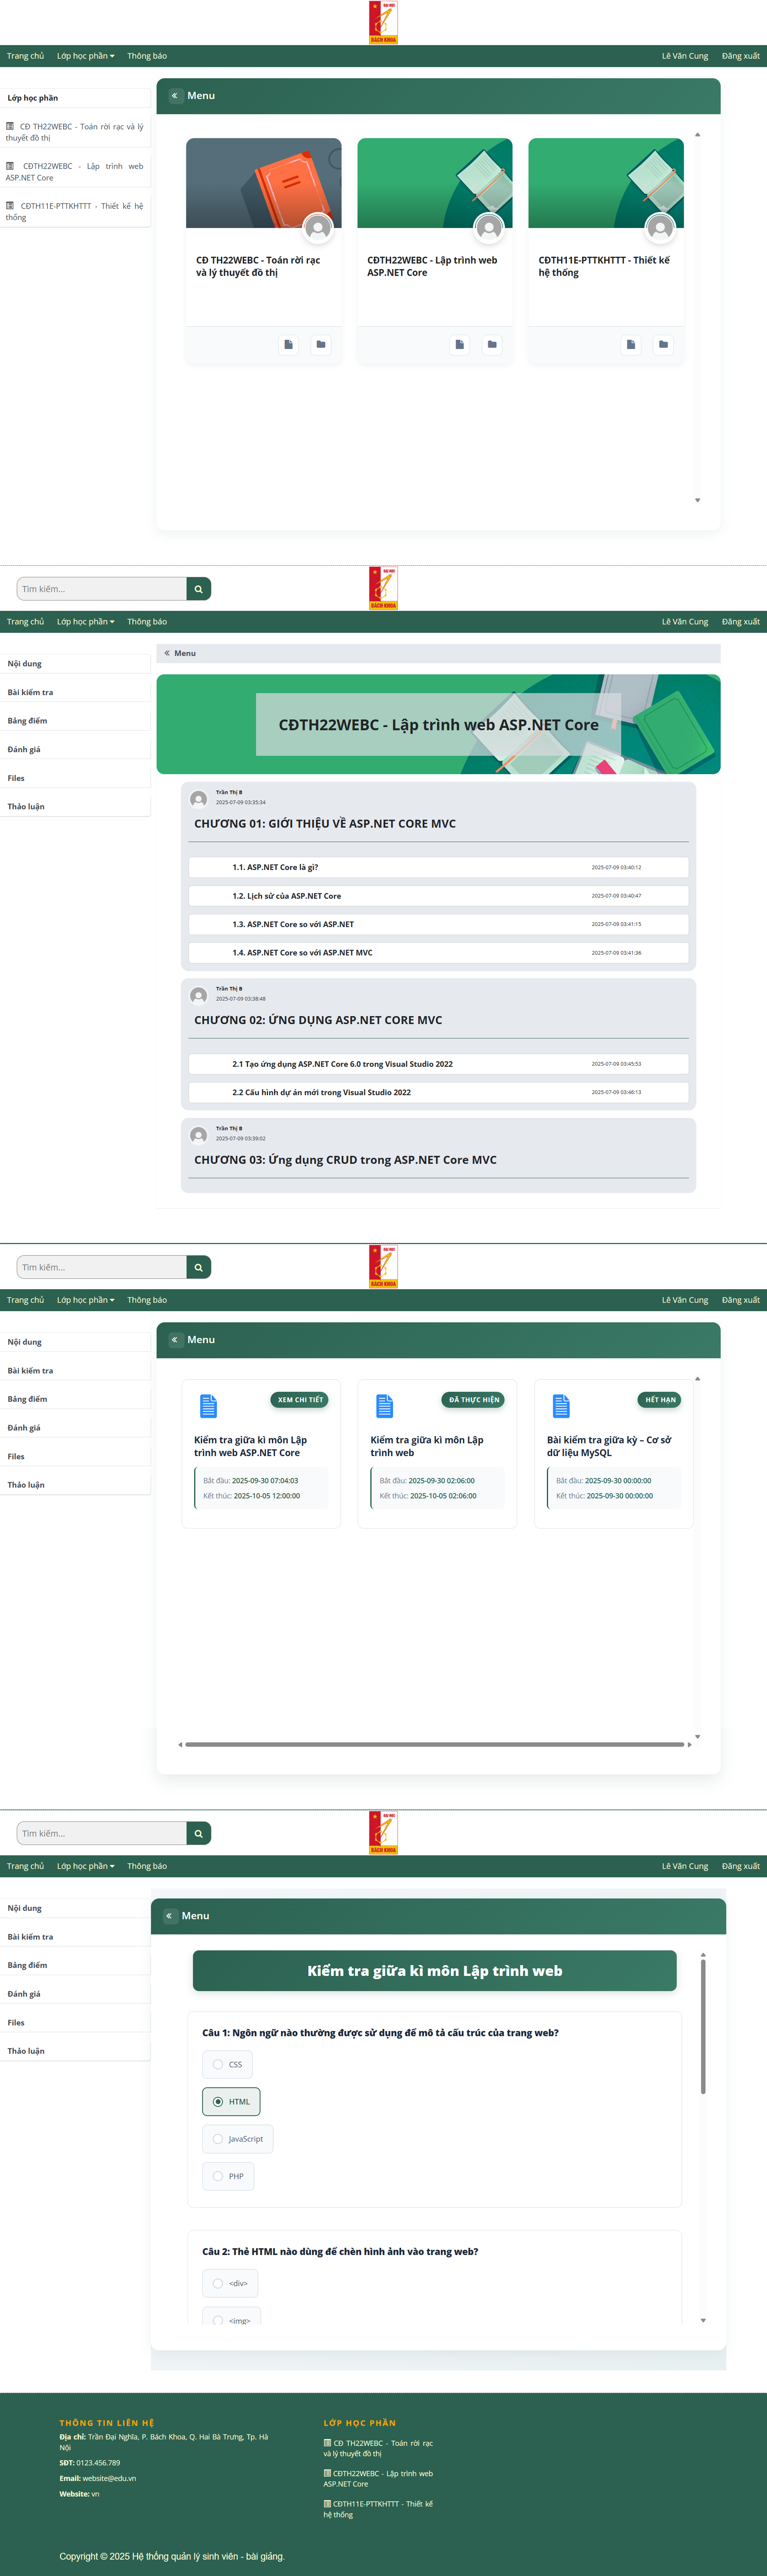The image size is (767, 2576).
Task: Open the Lớp học phần navigation dropdown
Action: click(x=85, y=56)
